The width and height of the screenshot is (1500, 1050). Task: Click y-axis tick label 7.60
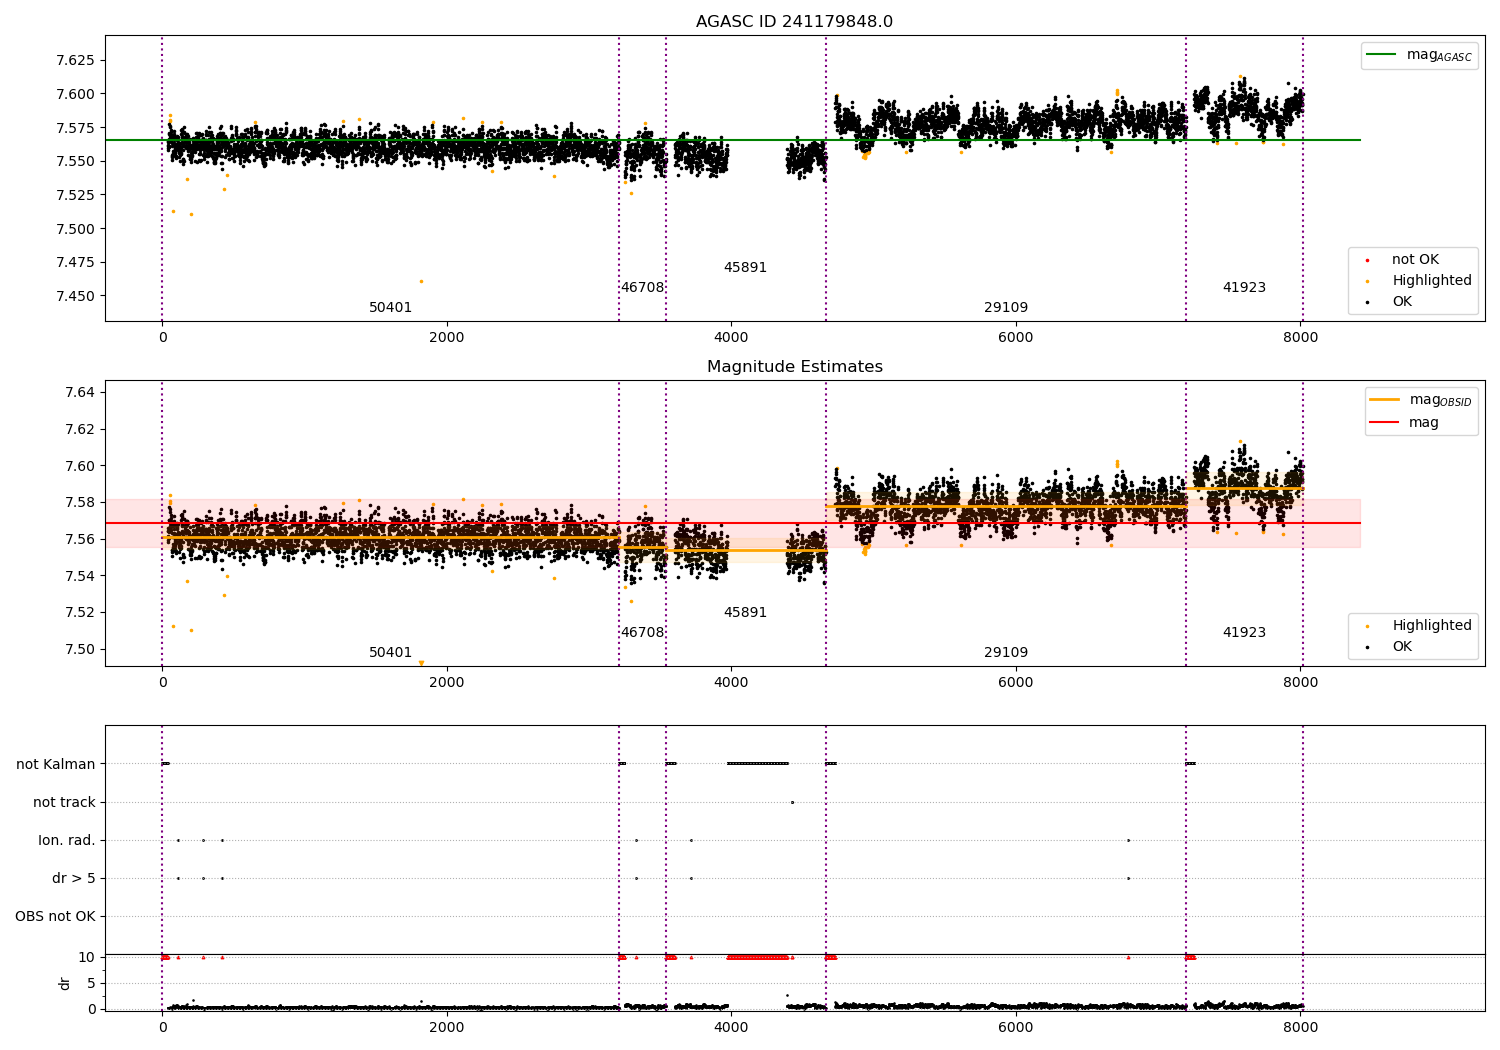[x=79, y=466]
